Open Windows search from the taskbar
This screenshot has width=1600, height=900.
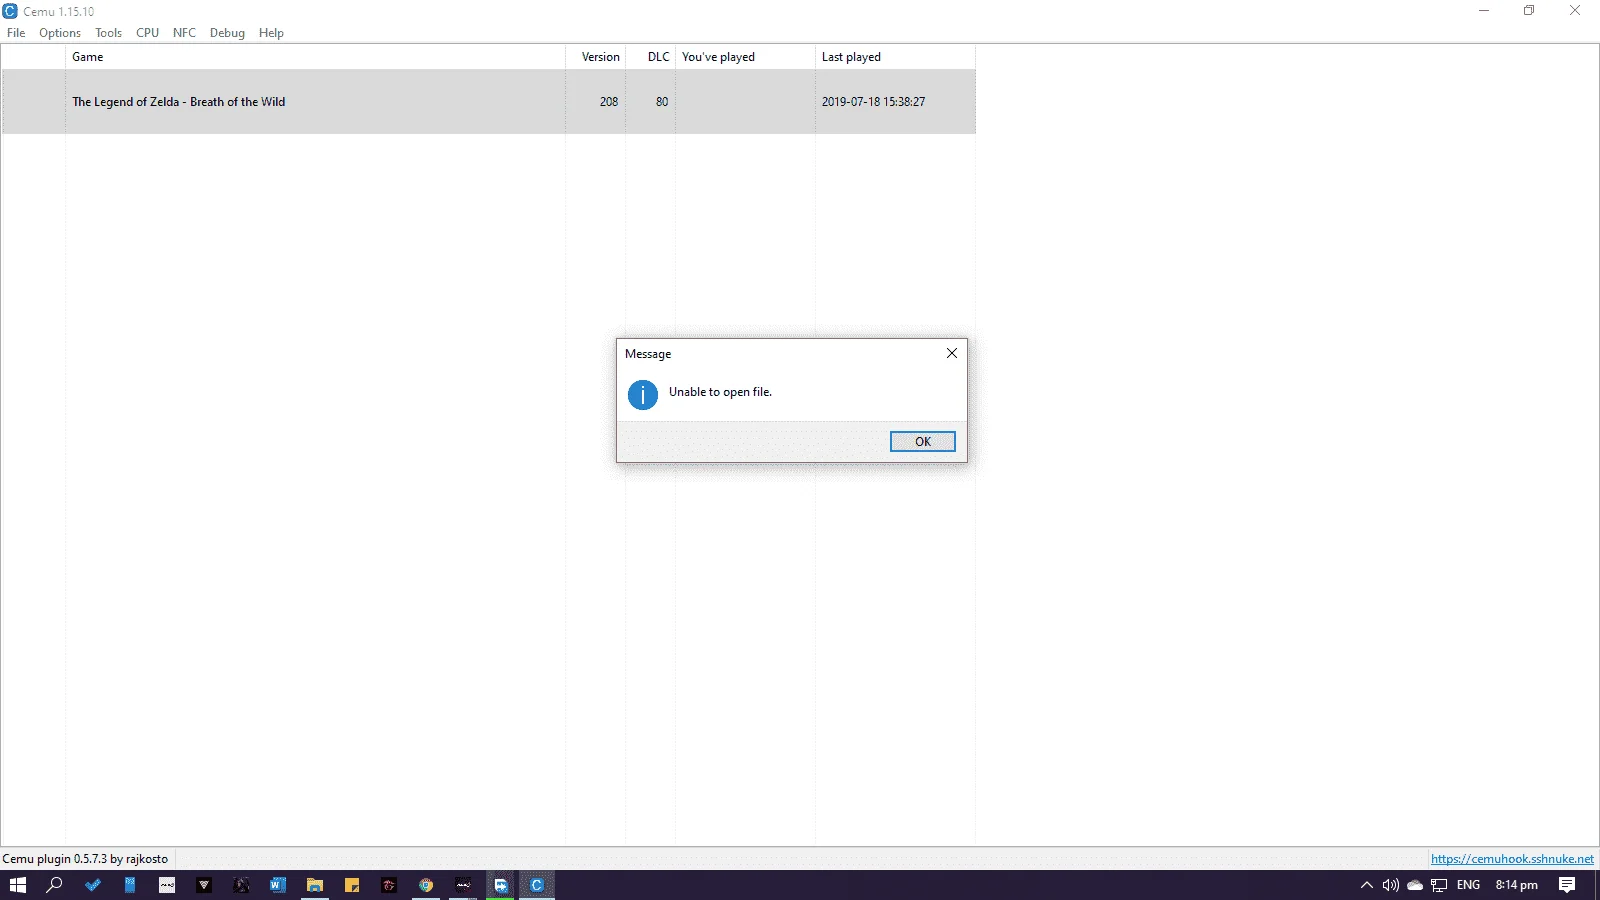point(55,885)
